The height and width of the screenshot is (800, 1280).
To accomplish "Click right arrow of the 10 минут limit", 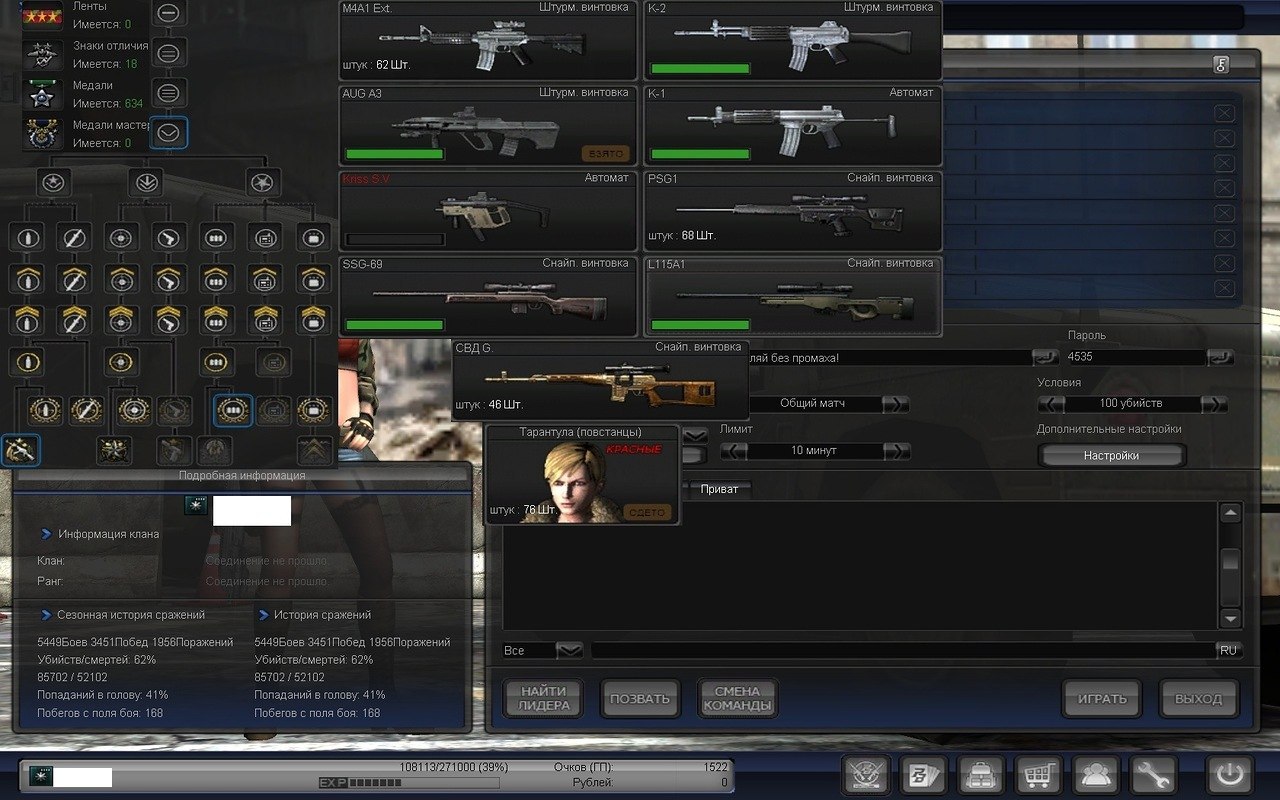I will [897, 451].
